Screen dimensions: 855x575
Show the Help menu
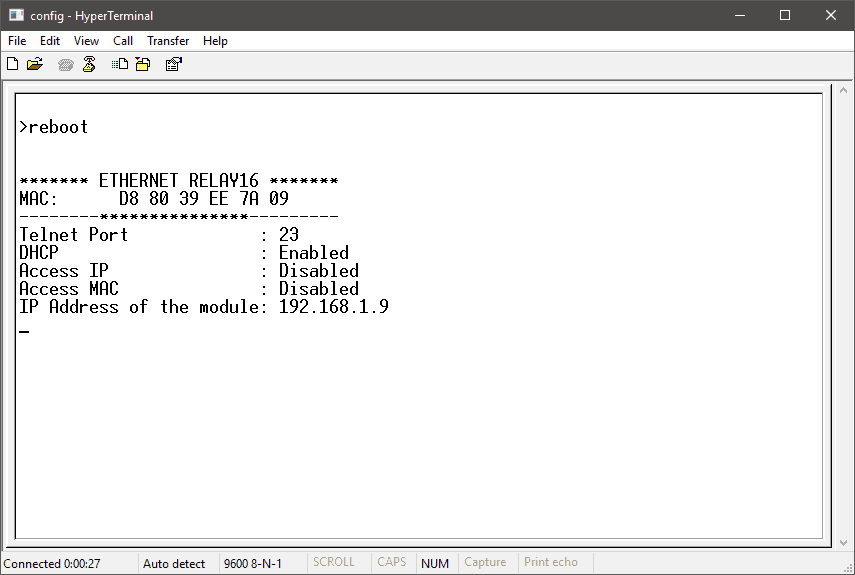coord(215,41)
